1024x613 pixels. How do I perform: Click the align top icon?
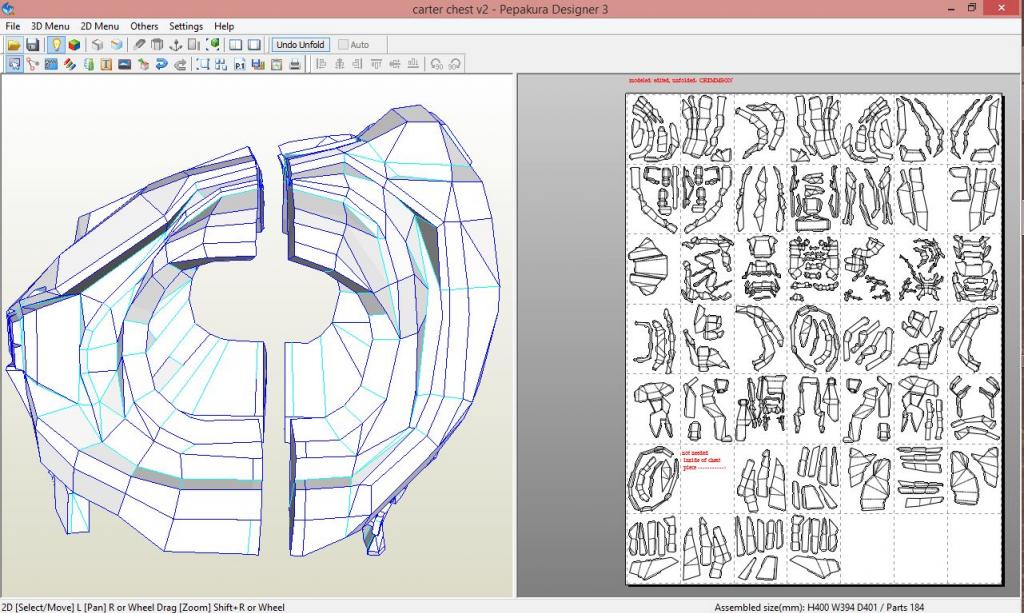(376, 64)
